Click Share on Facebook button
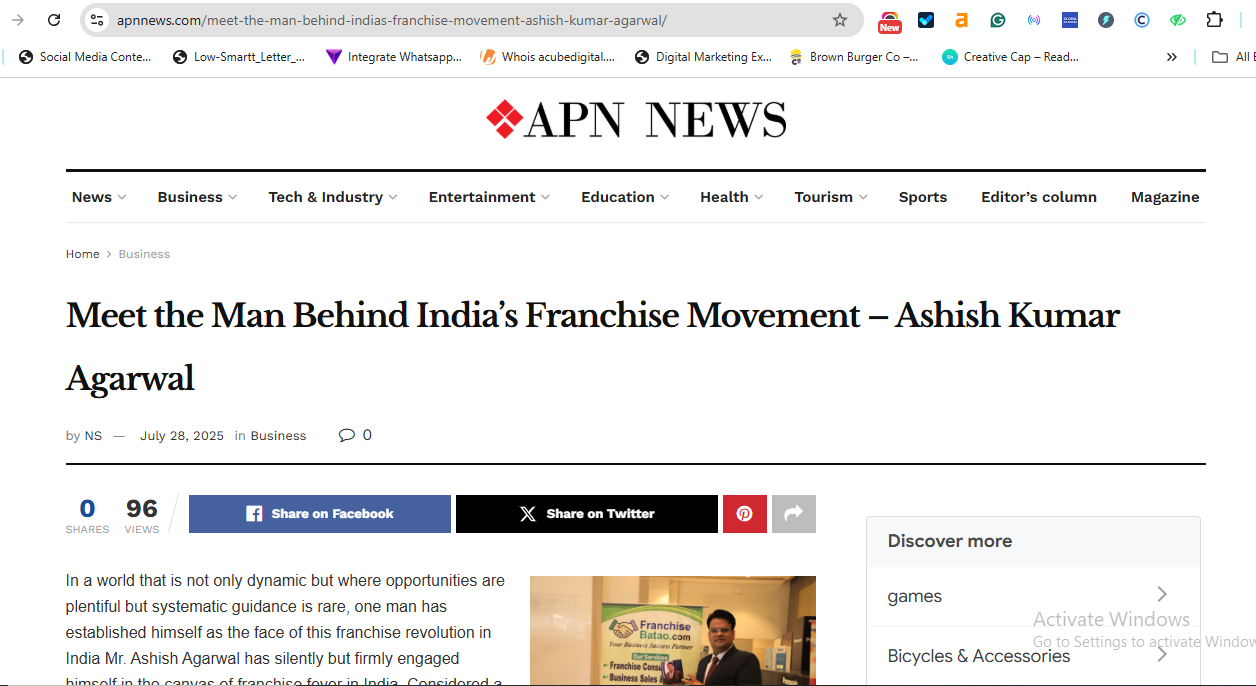This screenshot has width=1256, height=686. (x=319, y=513)
